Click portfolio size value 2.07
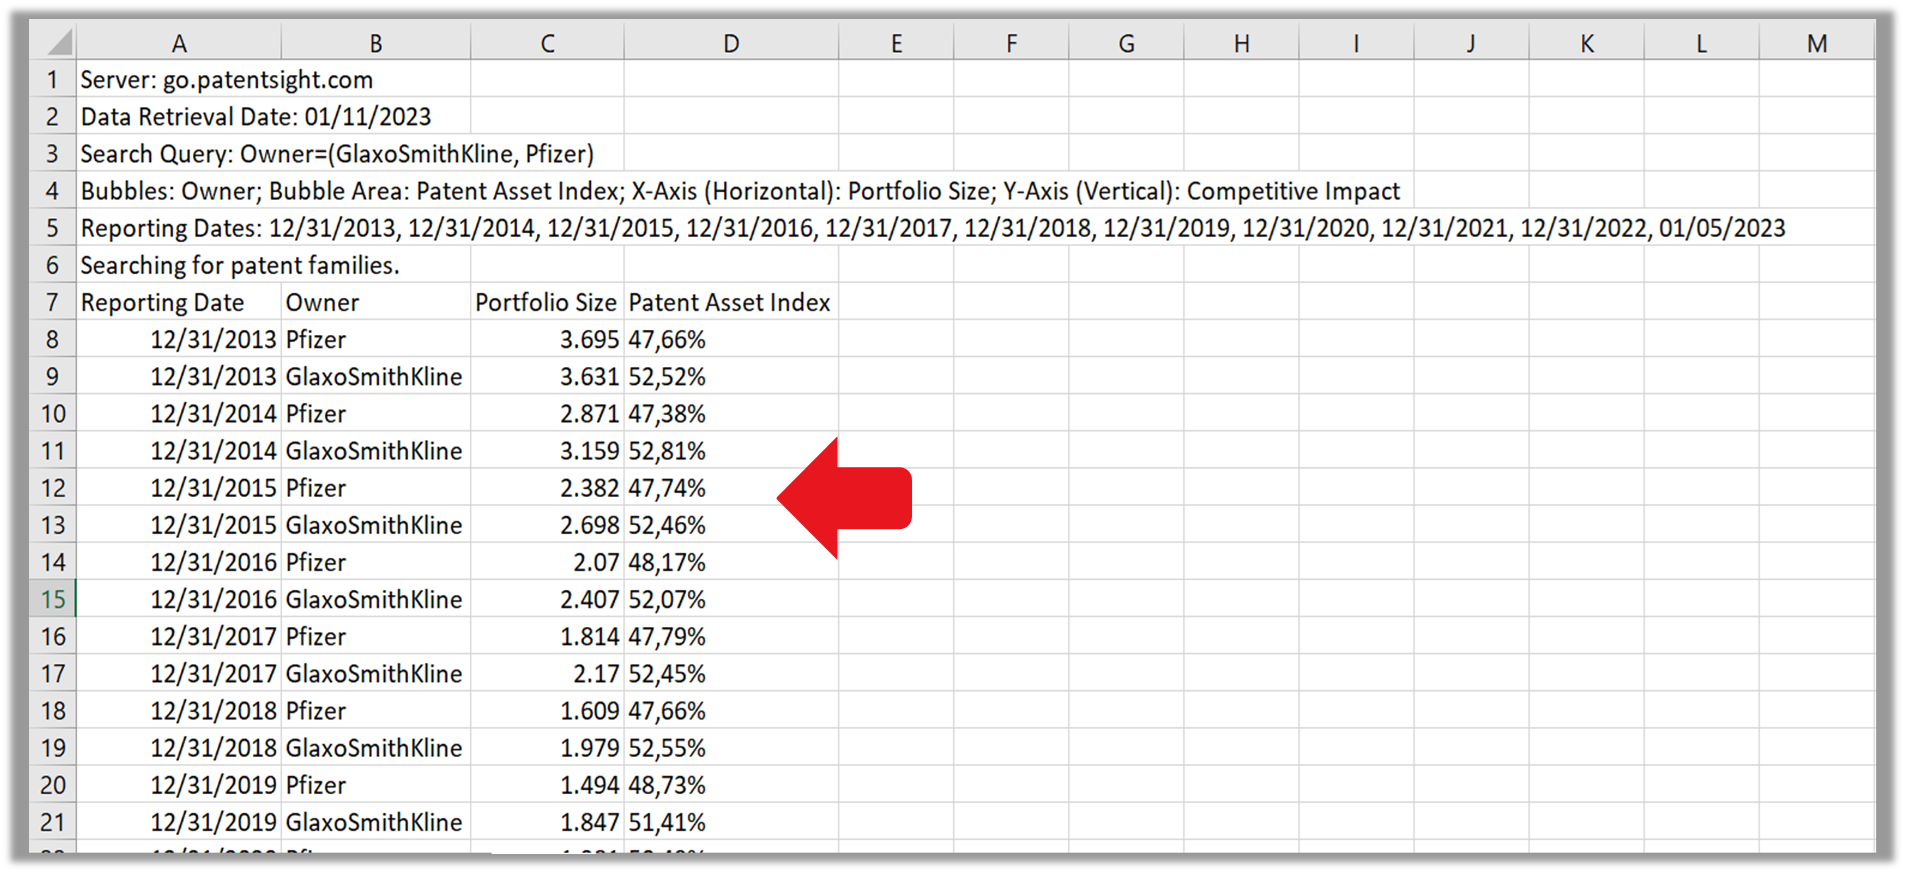The height and width of the screenshot is (873, 1906). [x=547, y=562]
